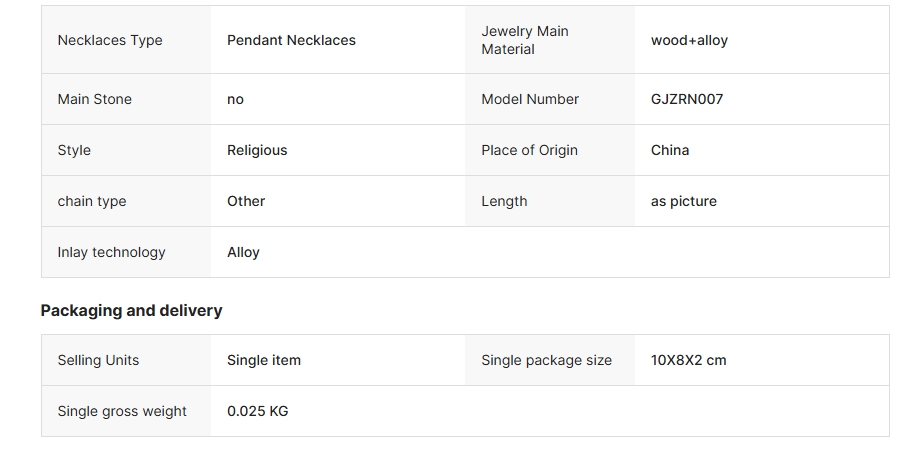Click the Style attribute label

pyautogui.click(x=74, y=150)
